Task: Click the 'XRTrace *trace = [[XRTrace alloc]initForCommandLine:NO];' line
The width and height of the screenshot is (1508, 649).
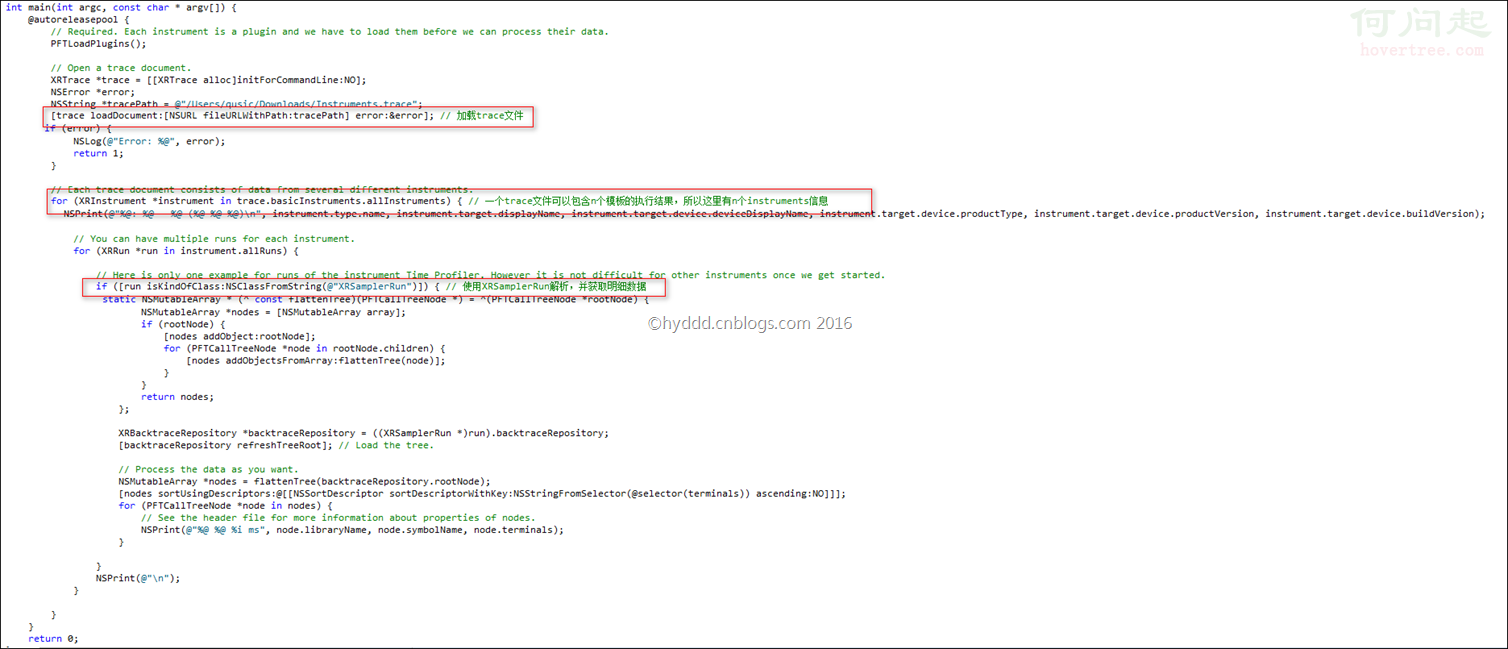Action: [209, 80]
